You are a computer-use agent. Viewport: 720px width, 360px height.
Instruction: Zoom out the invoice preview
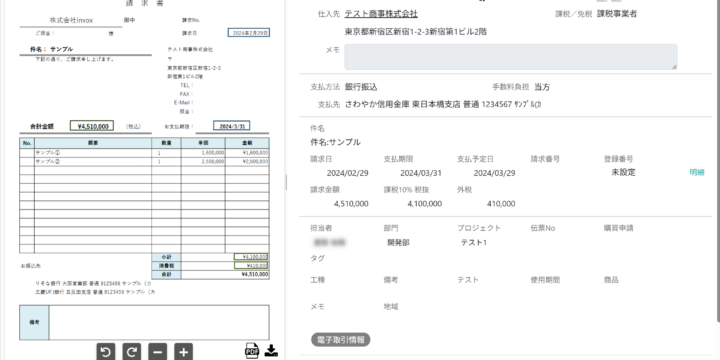[x=158, y=352]
